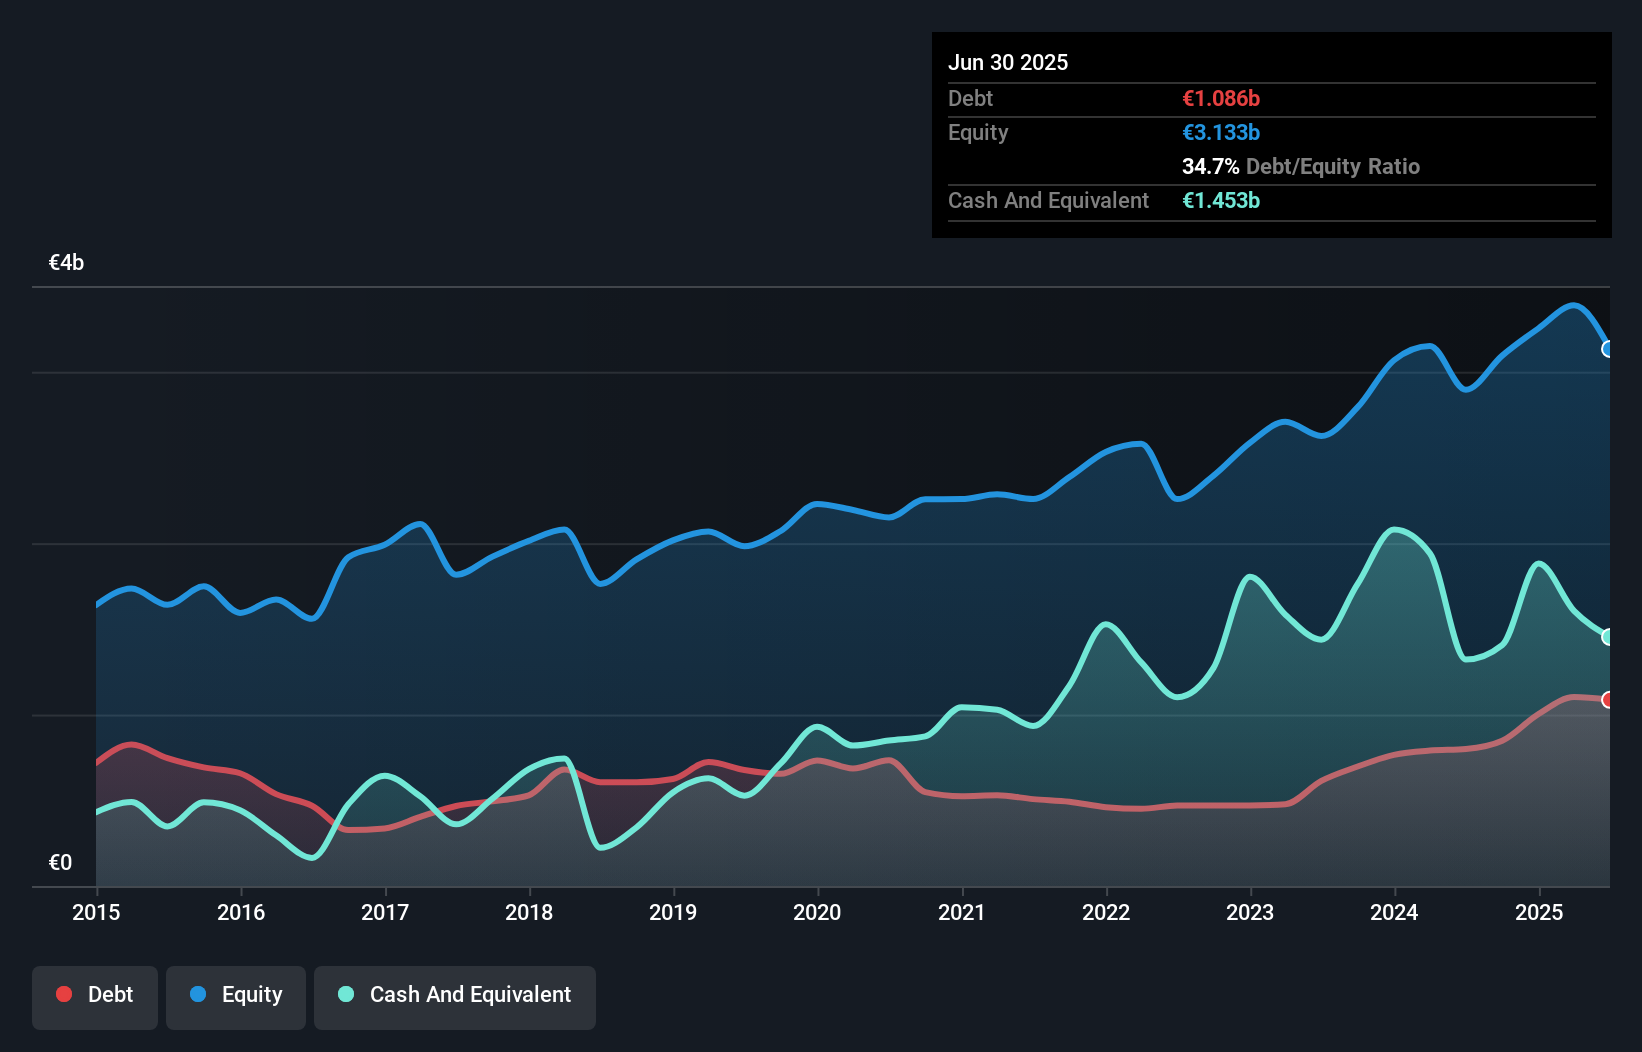Image resolution: width=1642 pixels, height=1052 pixels.
Task: Expand the Debt/Equity Ratio row
Action: click(x=1301, y=167)
